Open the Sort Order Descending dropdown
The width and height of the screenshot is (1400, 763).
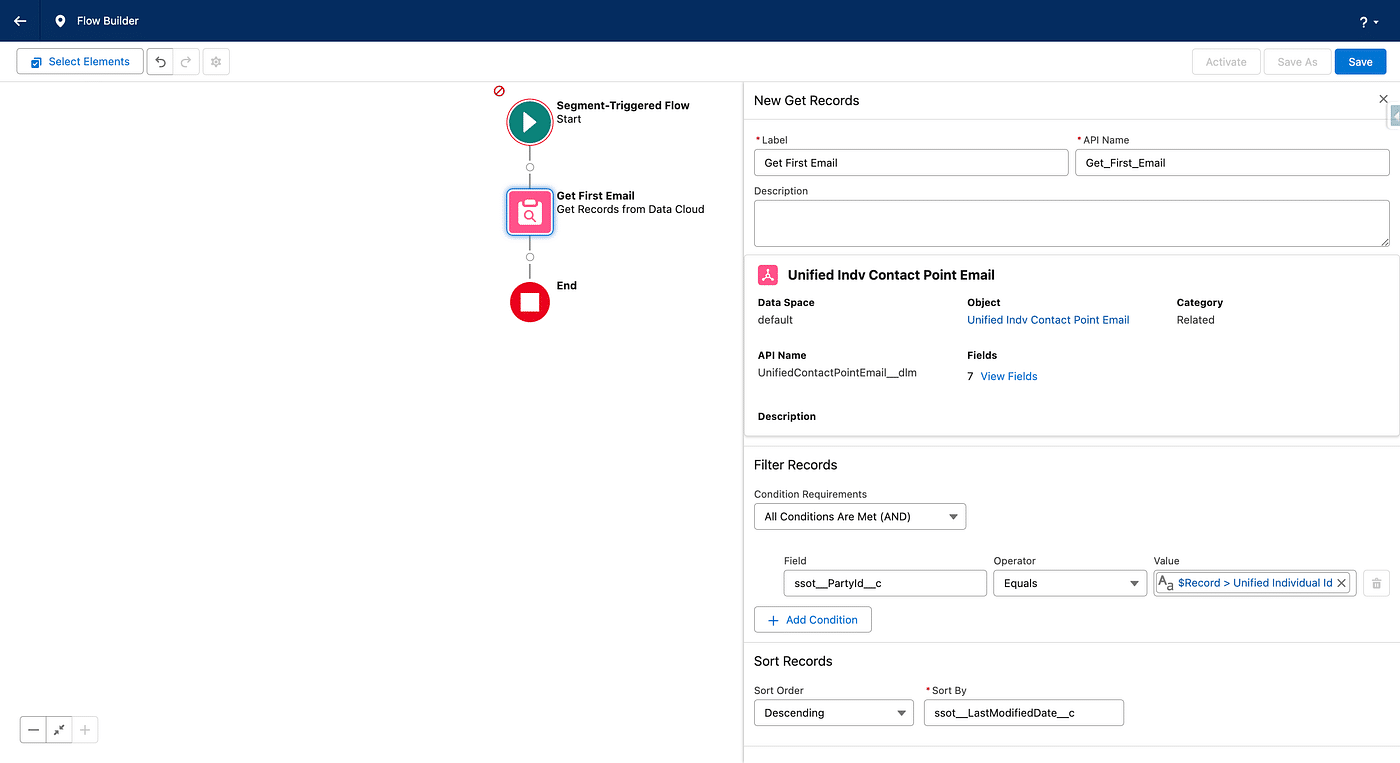(833, 713)
